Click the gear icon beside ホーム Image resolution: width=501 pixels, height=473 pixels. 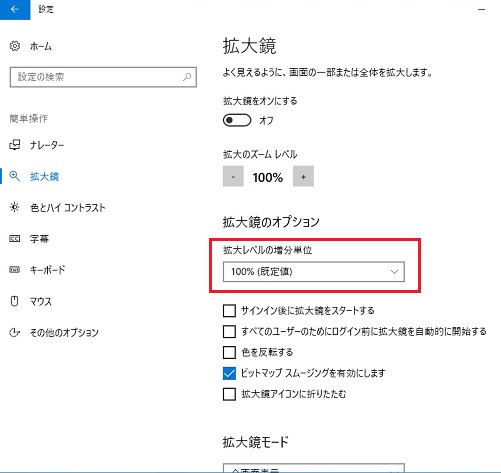click(x=15, y=46)
